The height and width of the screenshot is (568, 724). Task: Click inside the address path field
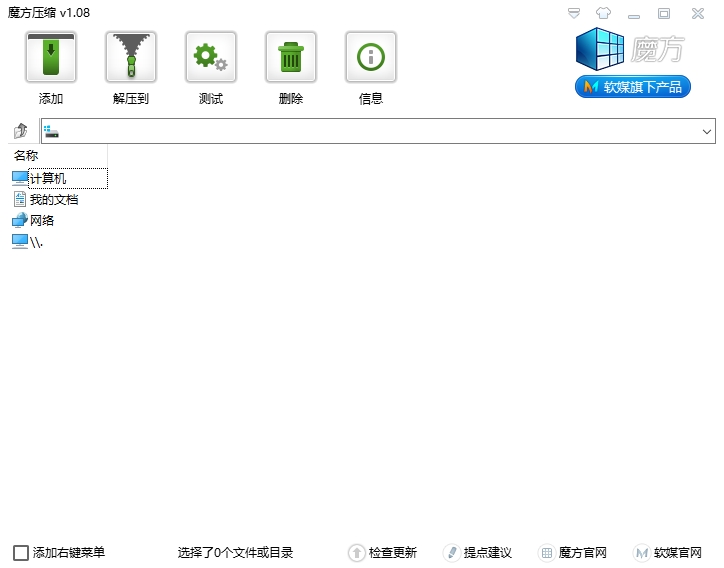(x=370, y=132)
